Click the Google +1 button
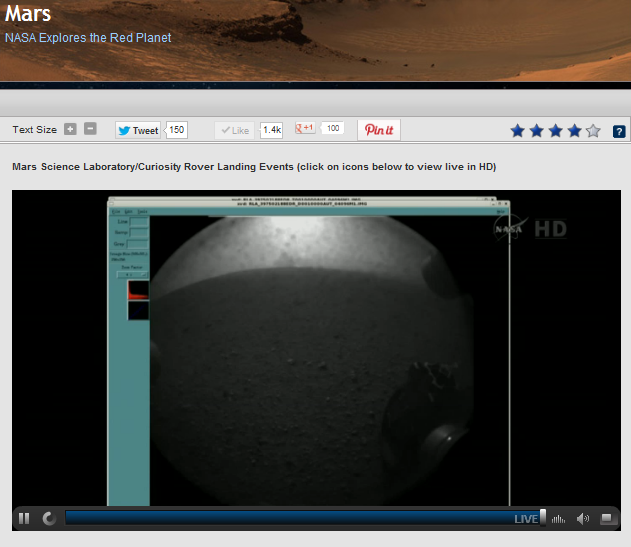This screenshot has width=631, height=547. coord(304,129)
